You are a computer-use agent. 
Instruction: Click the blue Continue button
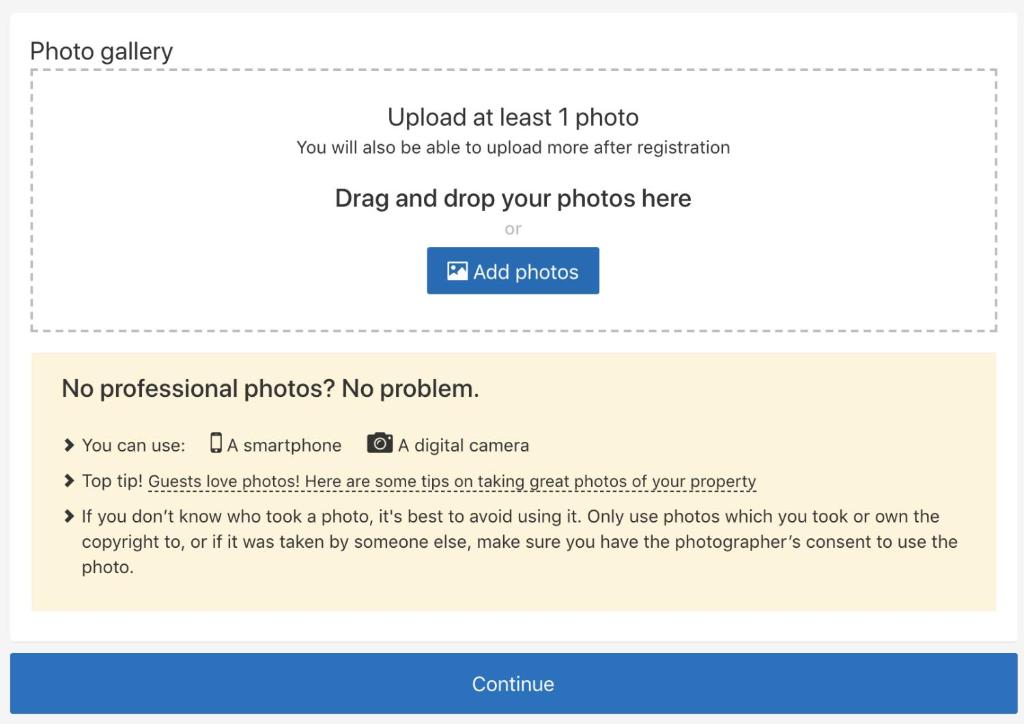tap(513, 684)
